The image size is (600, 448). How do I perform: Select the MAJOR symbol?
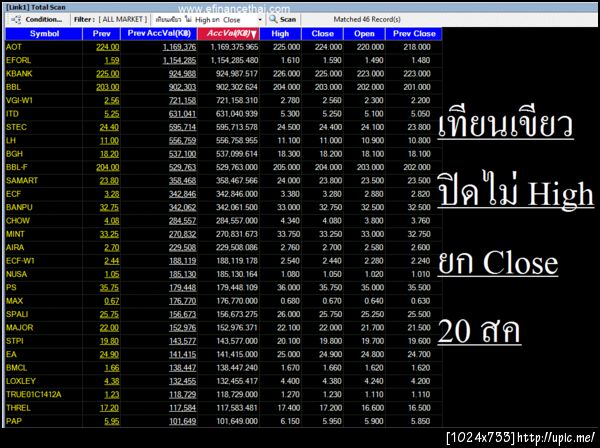[20, 327]
